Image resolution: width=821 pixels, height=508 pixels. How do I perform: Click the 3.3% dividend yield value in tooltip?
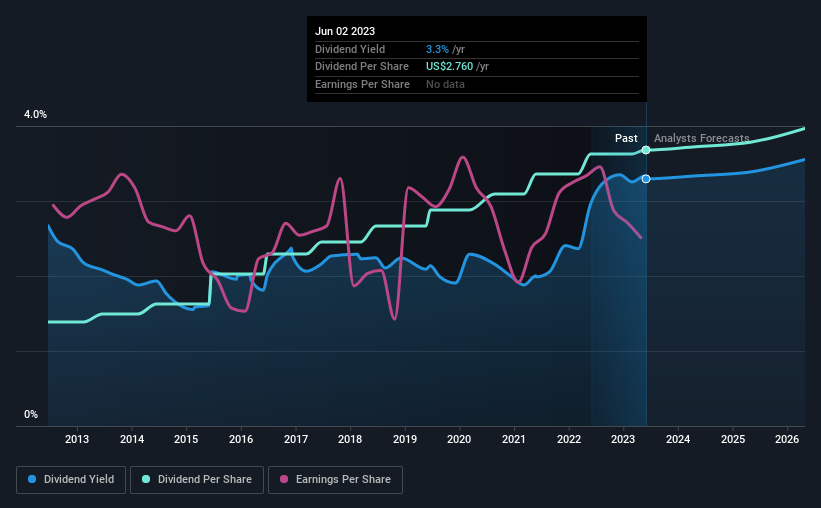(x=437, y=49)
